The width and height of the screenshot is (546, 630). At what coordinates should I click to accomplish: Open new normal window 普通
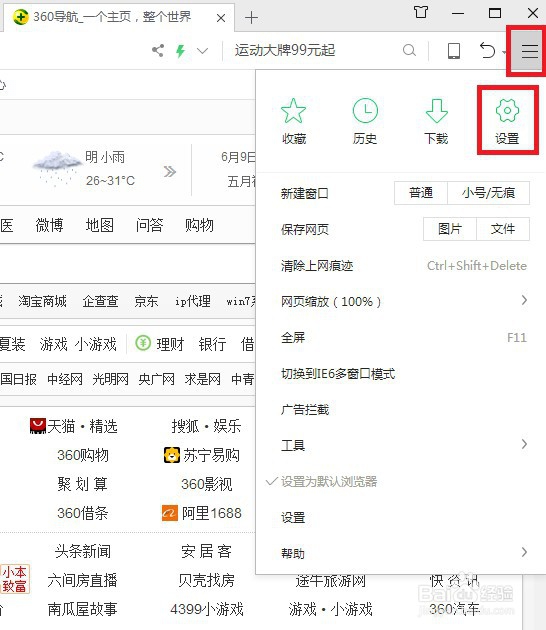click(421, 193)
